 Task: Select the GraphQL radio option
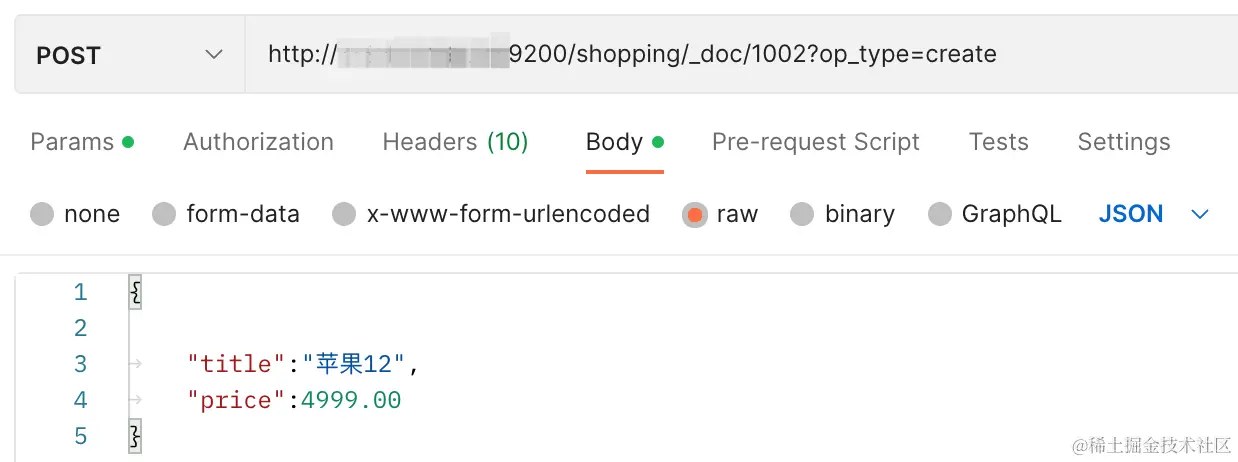(940, 214)
